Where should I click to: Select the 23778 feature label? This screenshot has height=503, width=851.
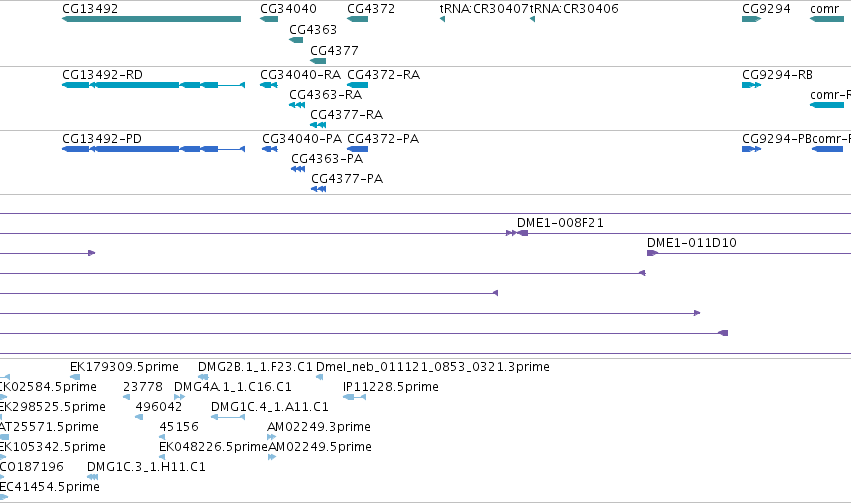[x=143, y=386]
